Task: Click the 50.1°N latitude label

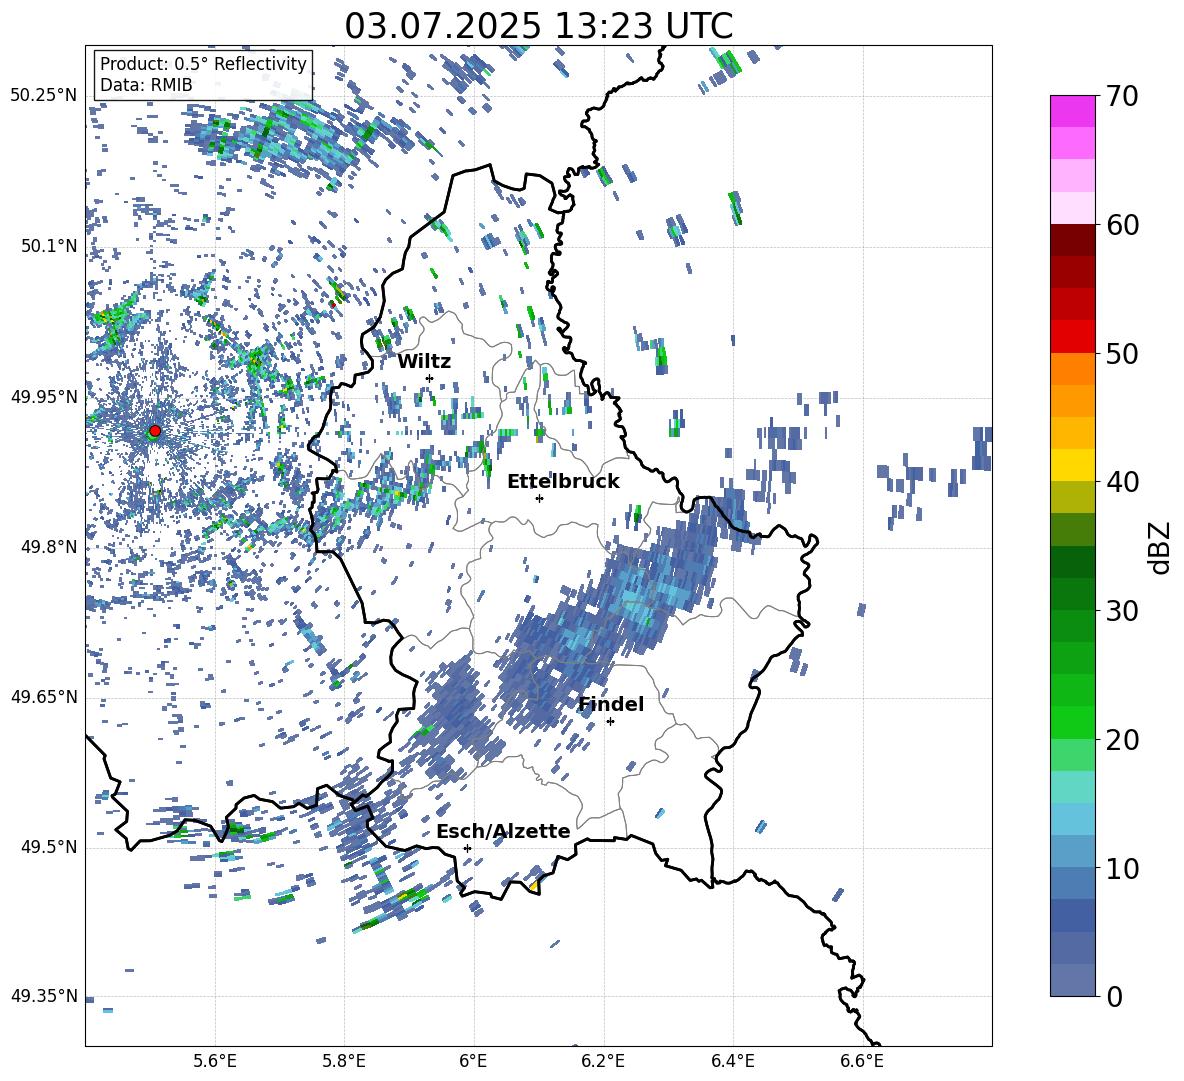Action: [50, 246]
